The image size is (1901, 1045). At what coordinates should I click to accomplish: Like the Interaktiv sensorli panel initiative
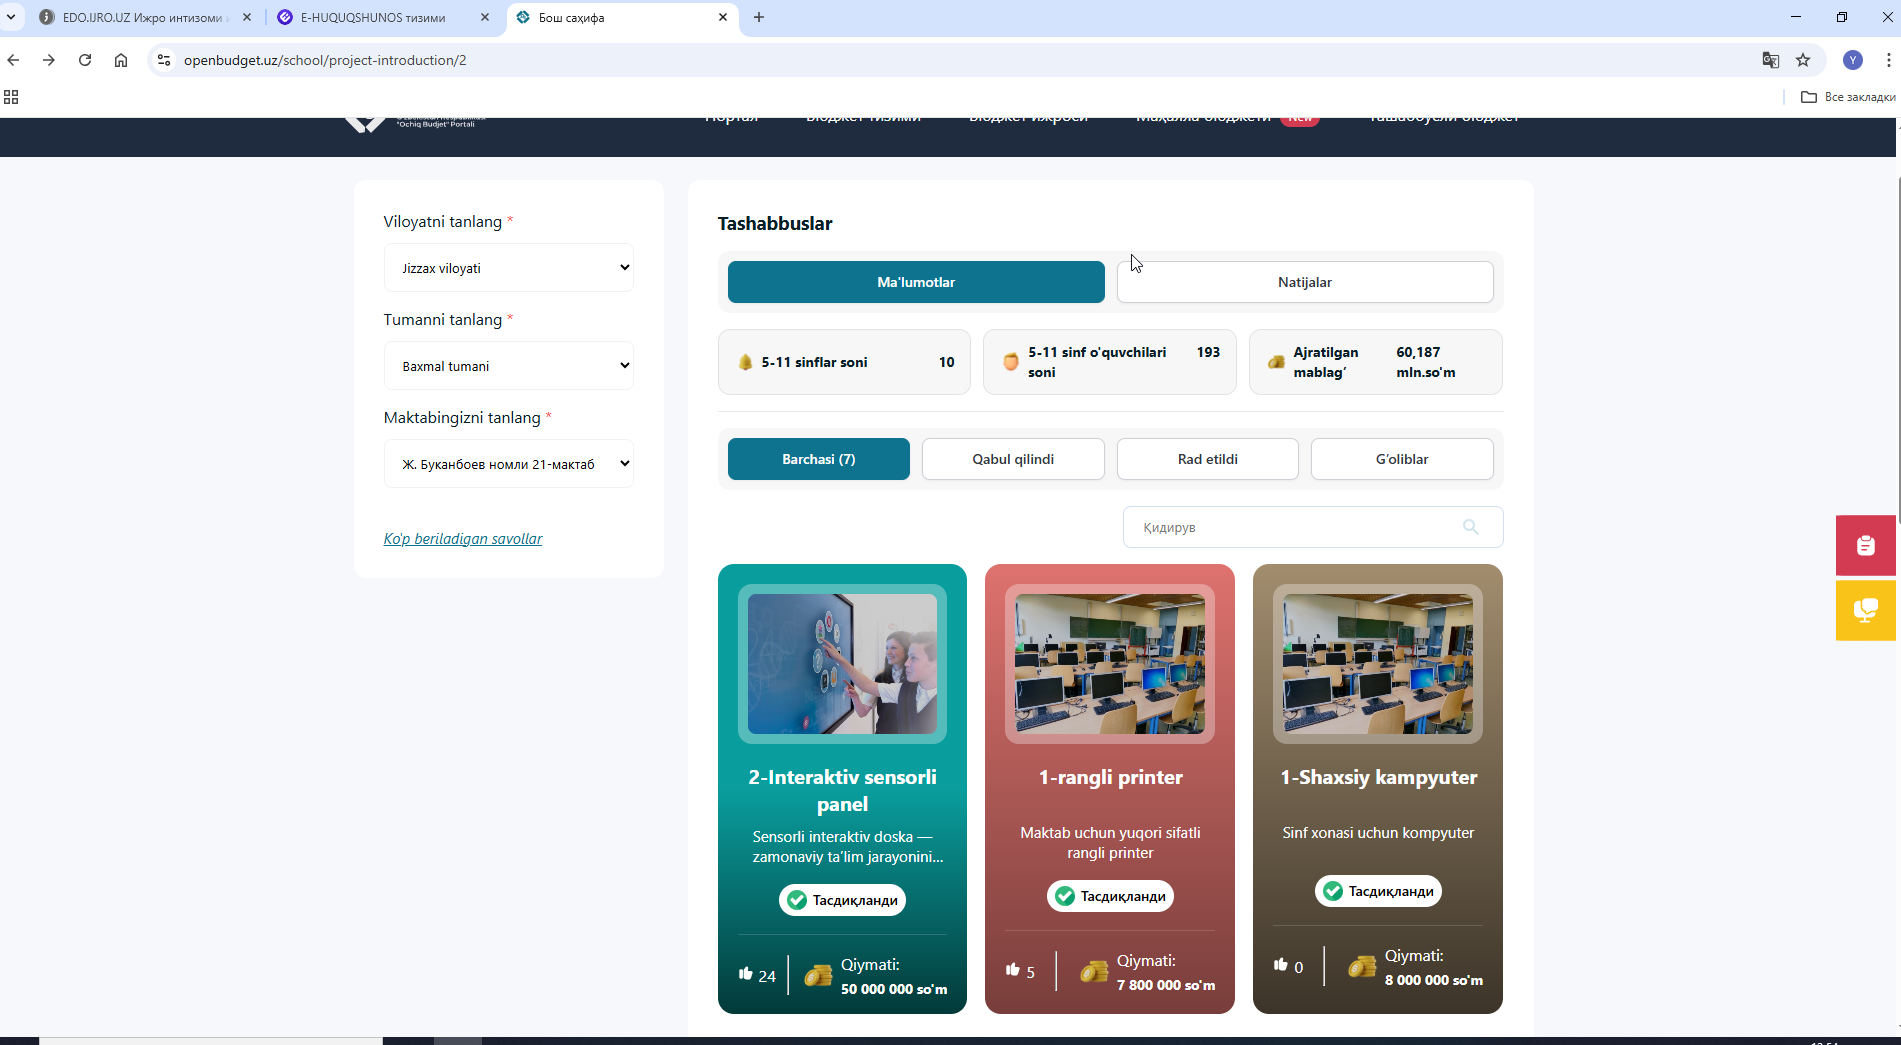tap(745, 974)
